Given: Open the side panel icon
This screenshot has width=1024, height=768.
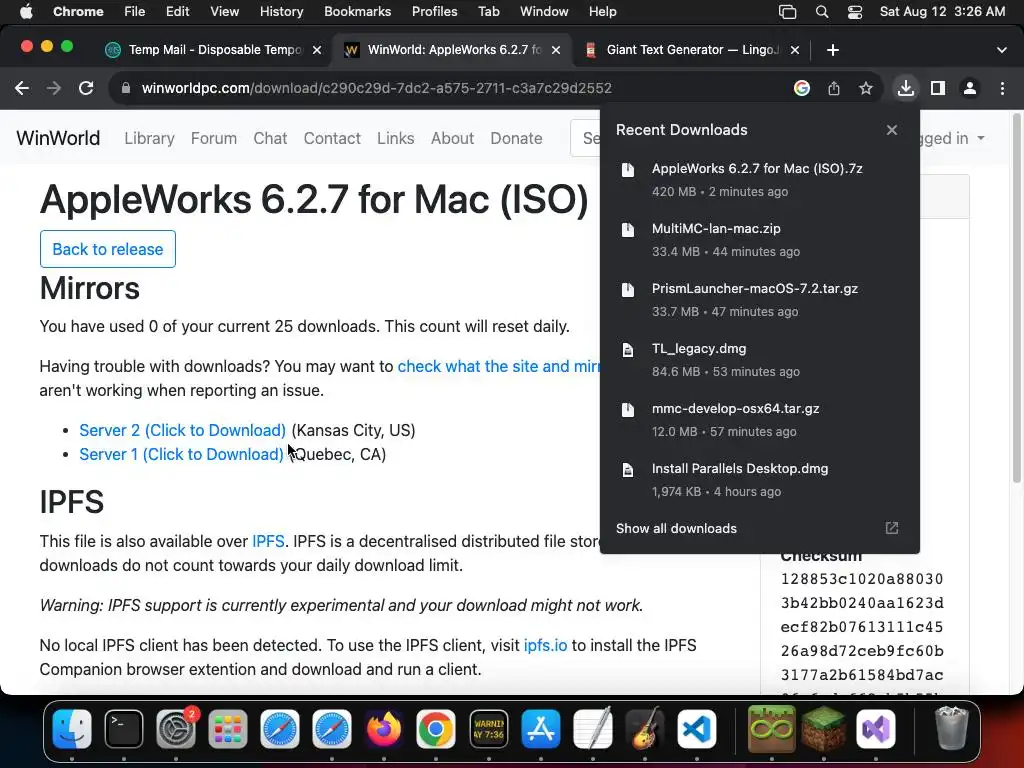Looking at the screenshot, I should [938, 88].
